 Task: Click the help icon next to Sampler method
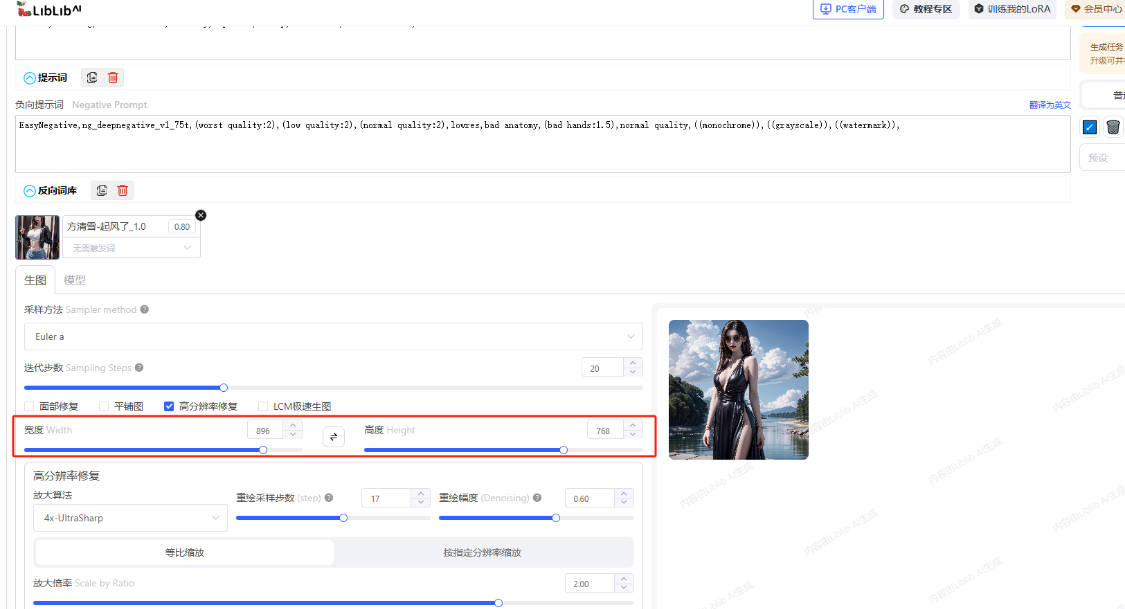point(145,310)
